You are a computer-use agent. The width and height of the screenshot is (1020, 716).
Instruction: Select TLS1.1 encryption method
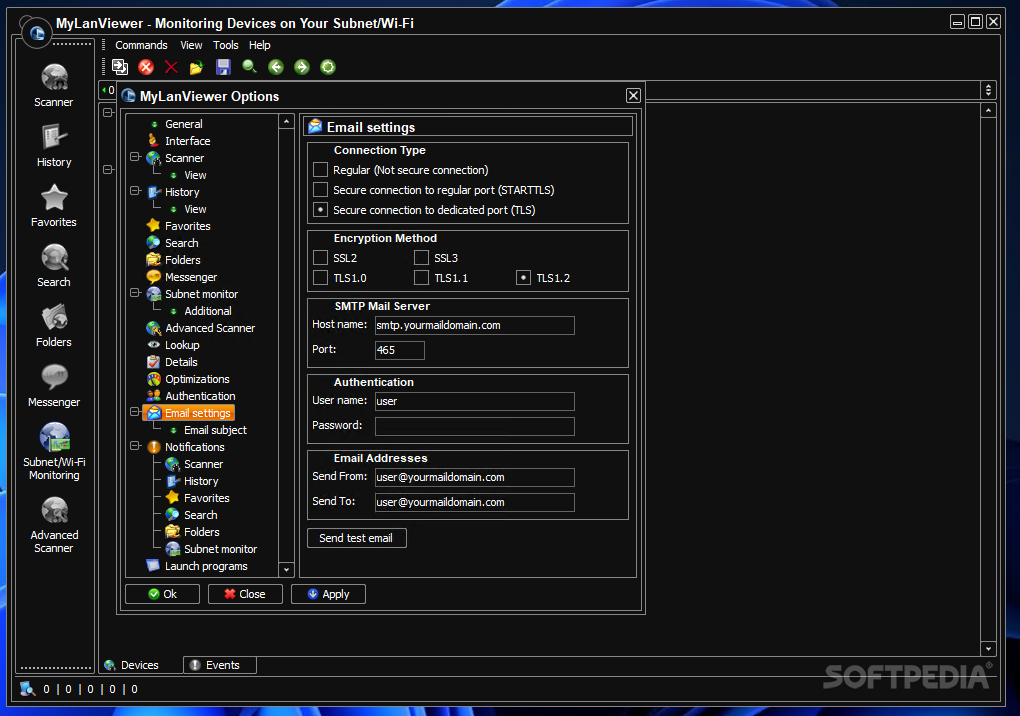pyautogui.click(x=422, y=278)
